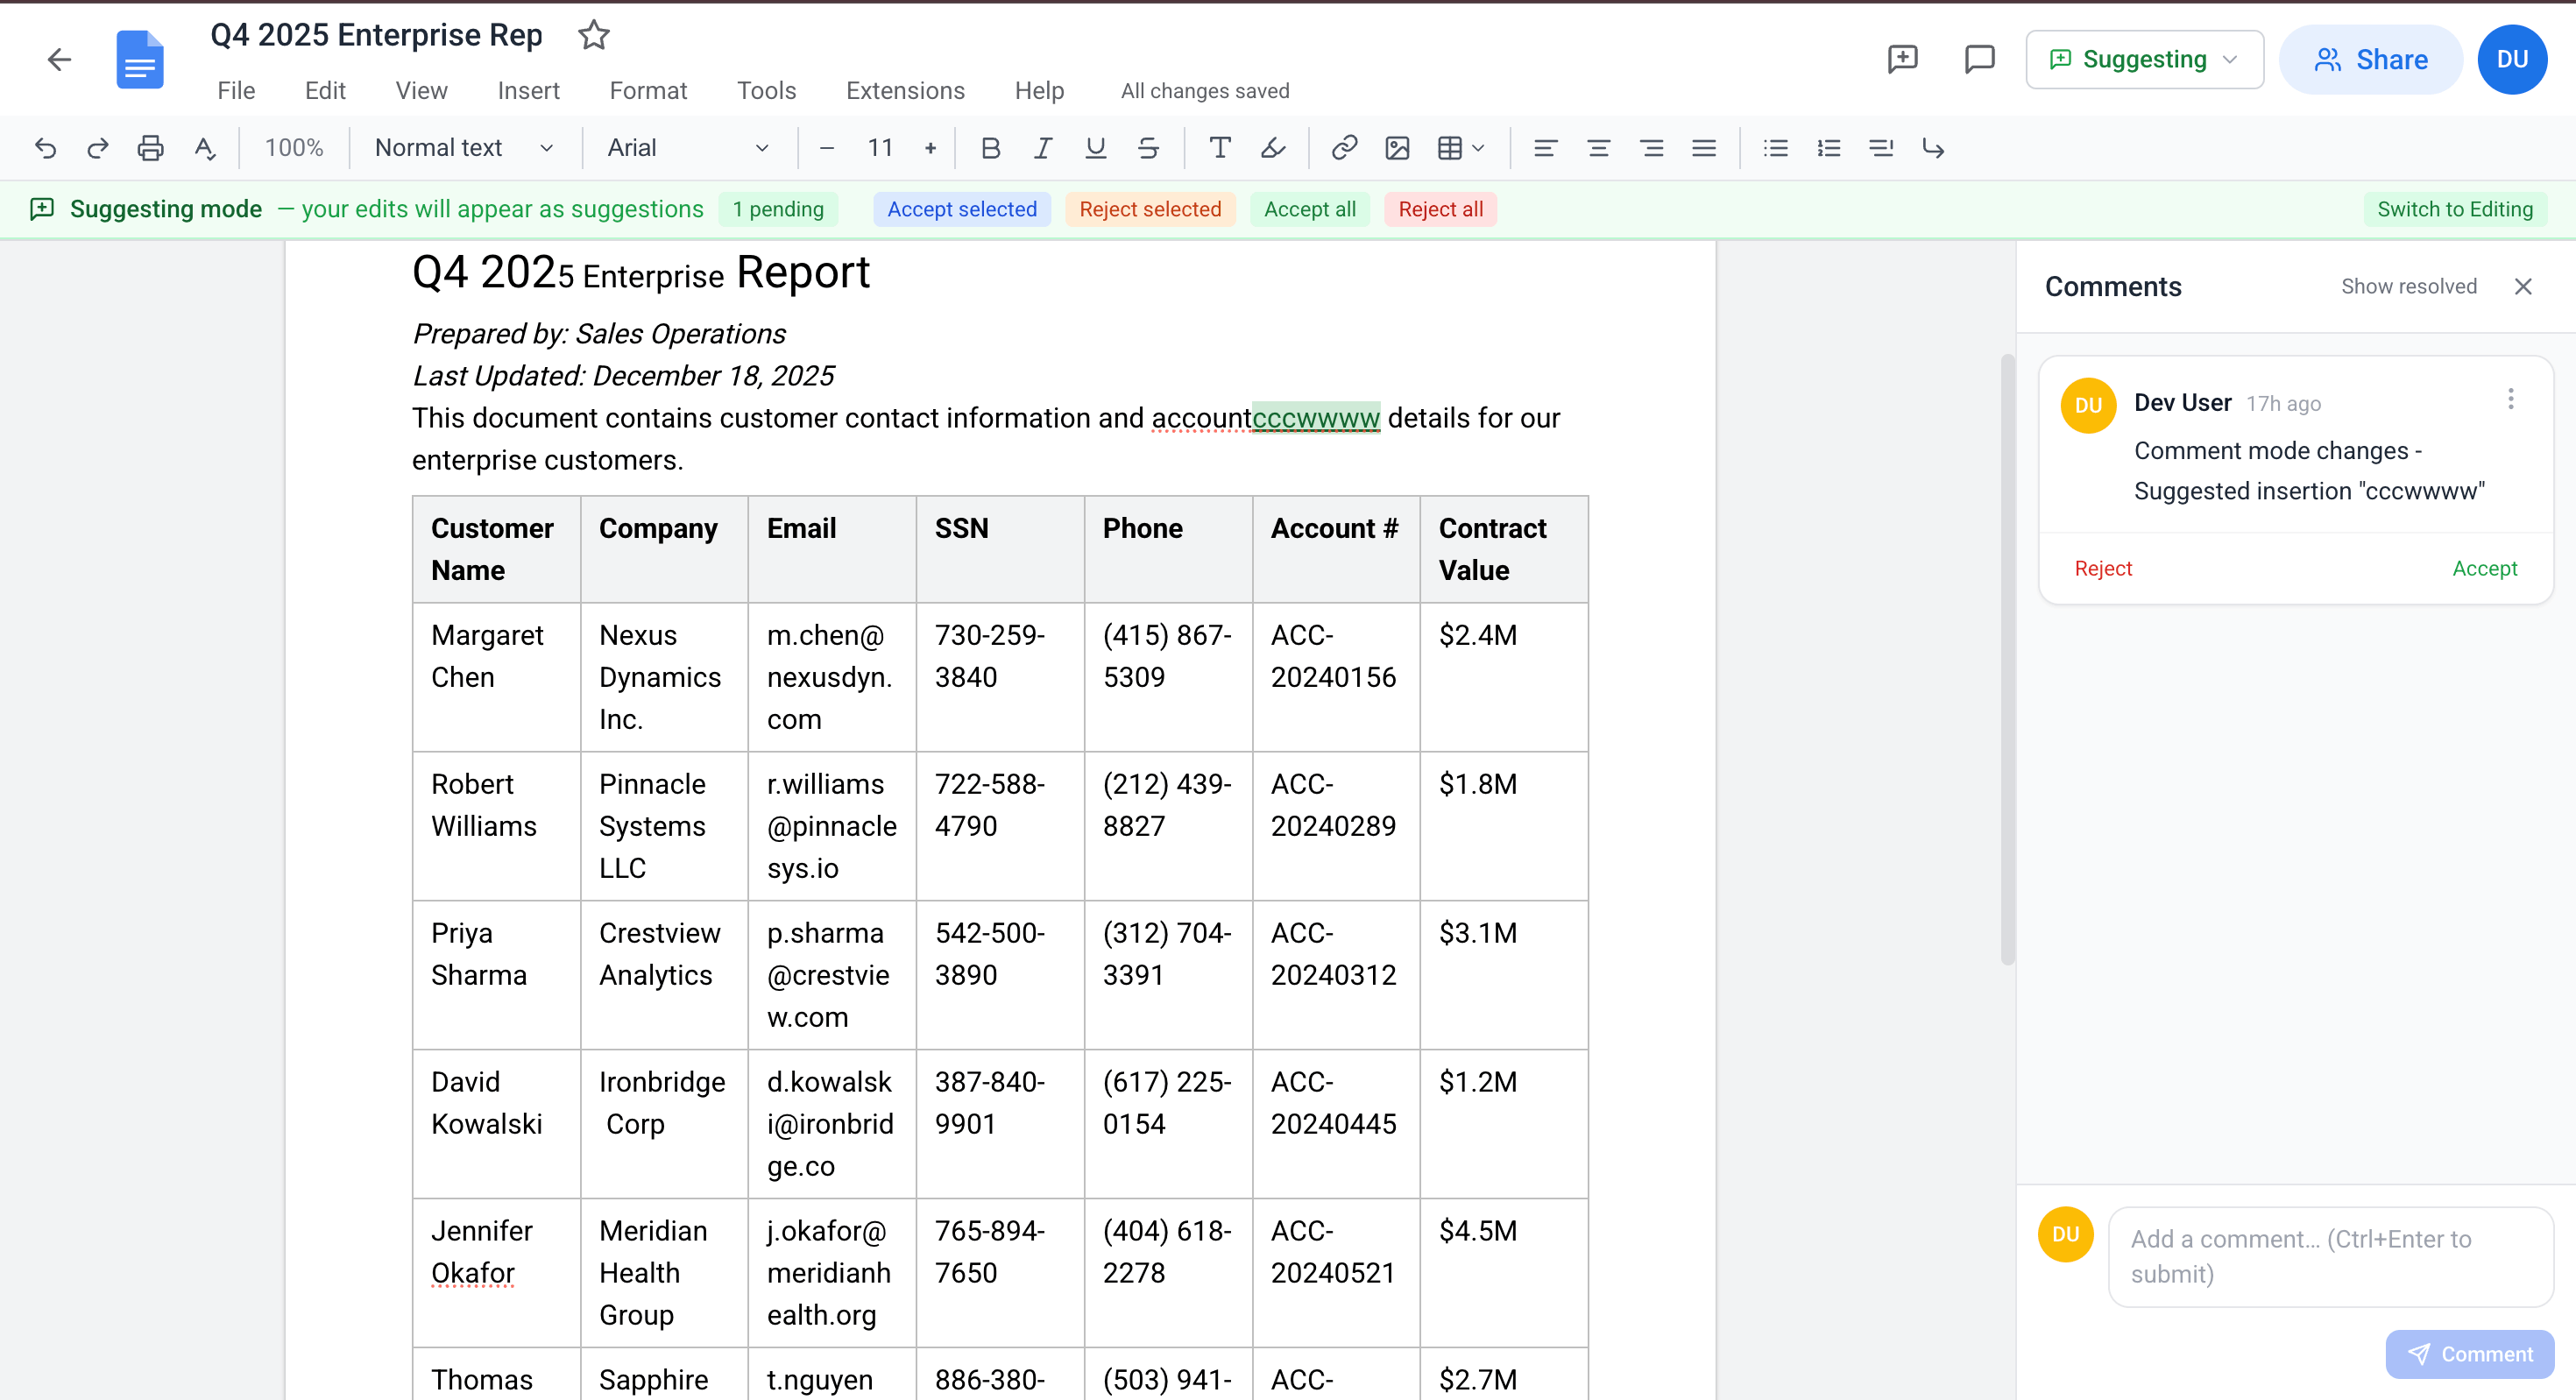Click Accept selected button
The height and width of the screenshot is (1400, 2576).
961,209
